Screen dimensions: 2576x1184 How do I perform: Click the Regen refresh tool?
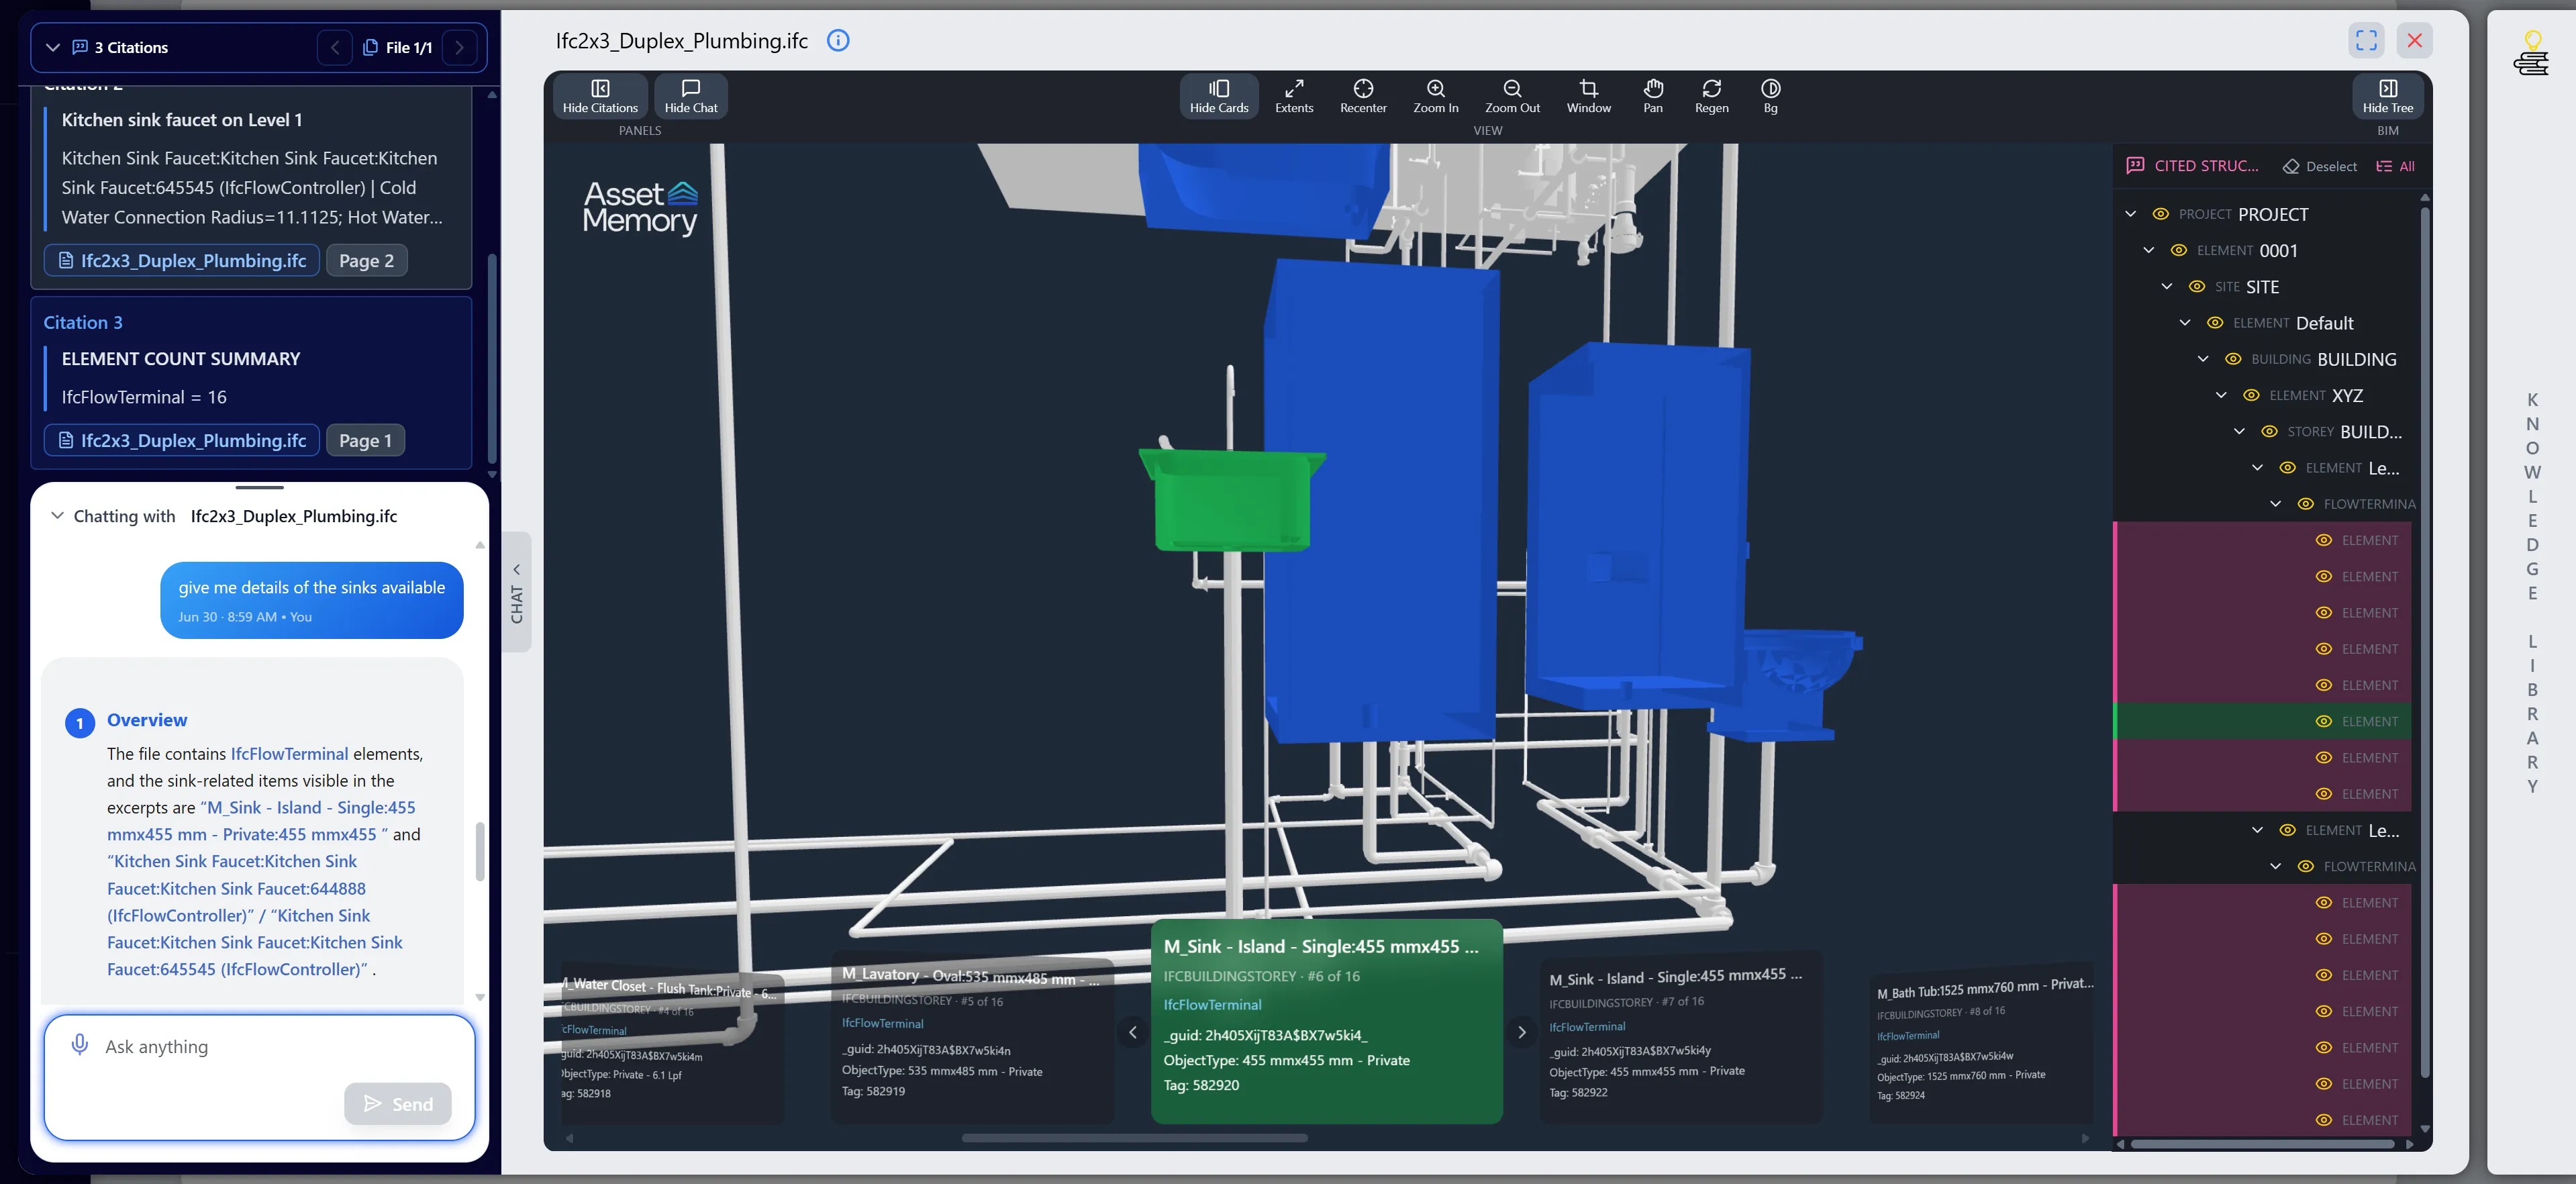point(1711,96)
